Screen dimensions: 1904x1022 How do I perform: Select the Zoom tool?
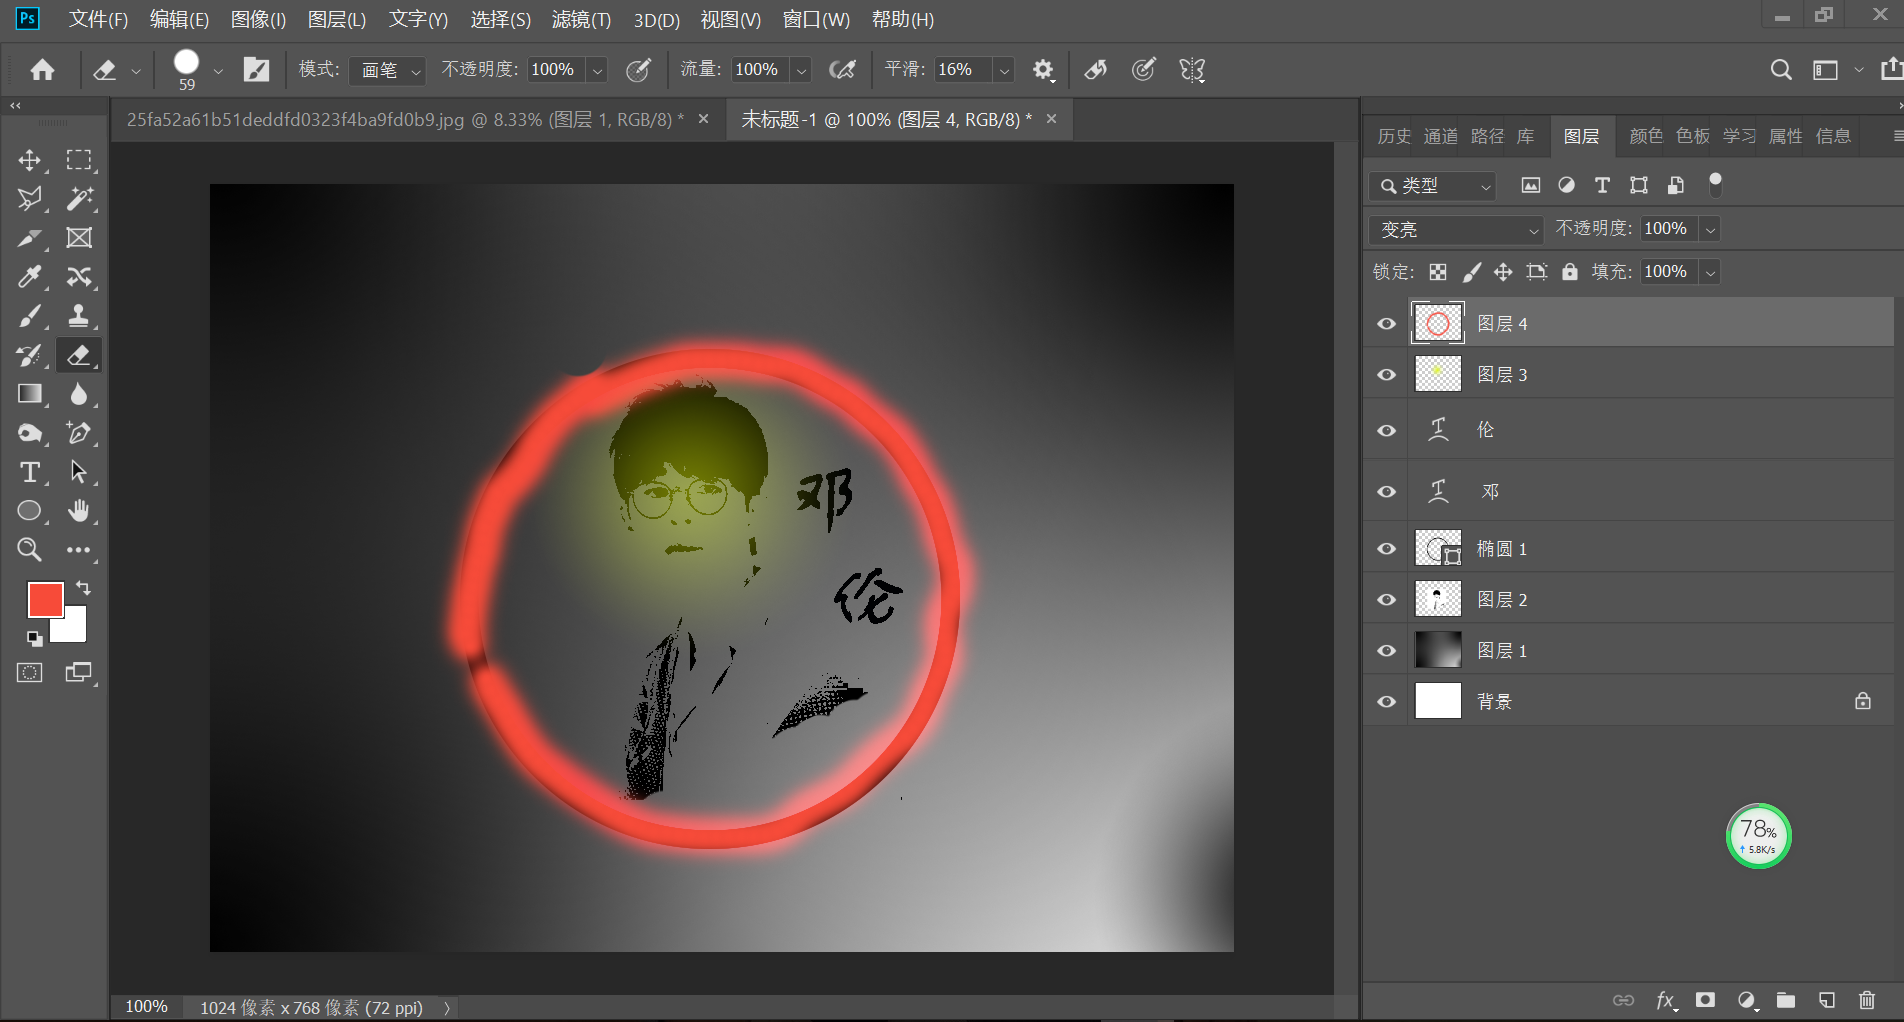(x=30, y=549)
